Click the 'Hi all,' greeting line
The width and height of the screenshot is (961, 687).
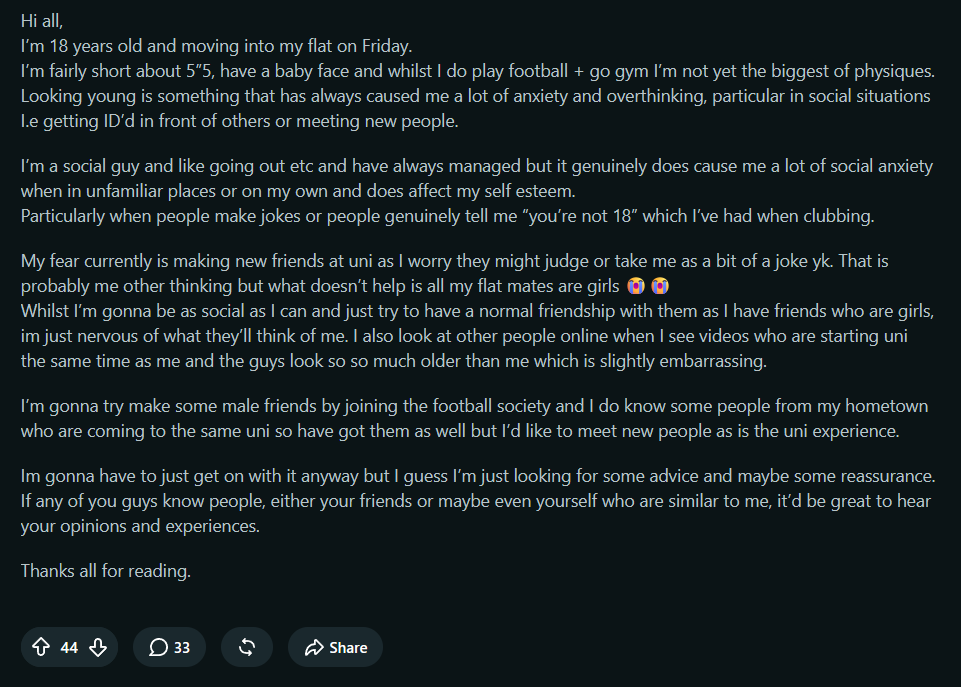(x=42, y=21)
